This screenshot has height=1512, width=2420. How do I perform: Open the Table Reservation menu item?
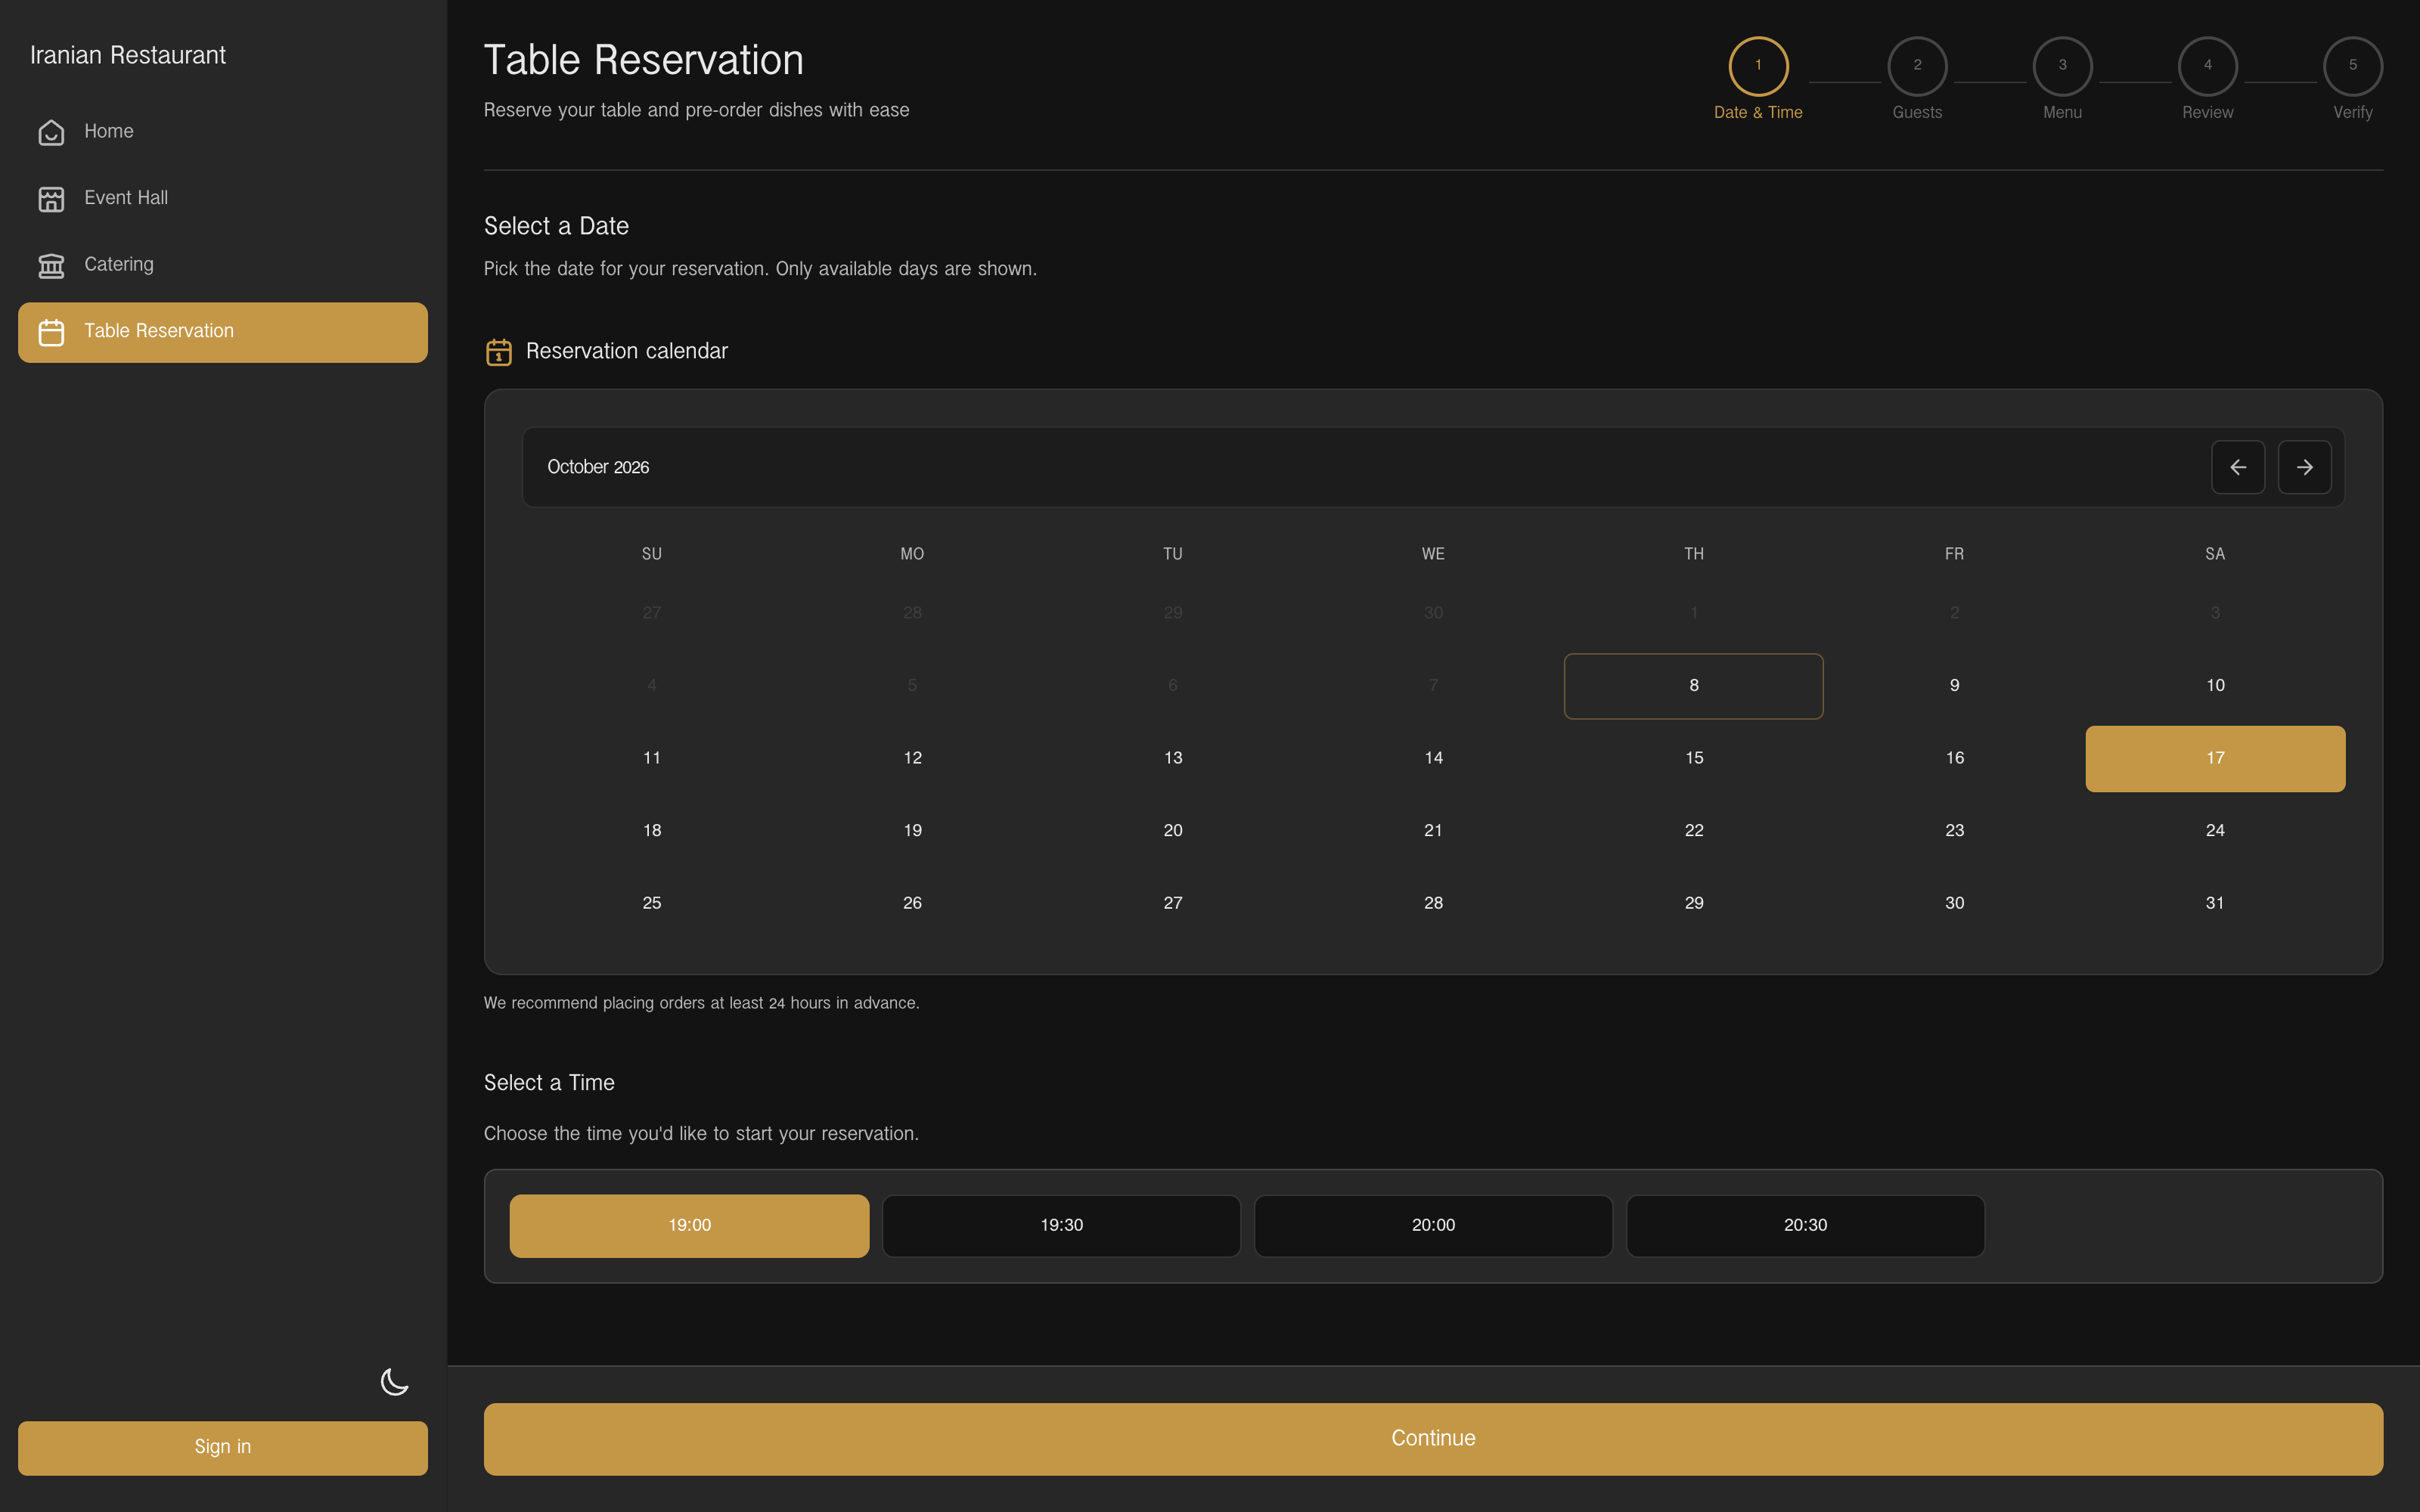(223, 332)
